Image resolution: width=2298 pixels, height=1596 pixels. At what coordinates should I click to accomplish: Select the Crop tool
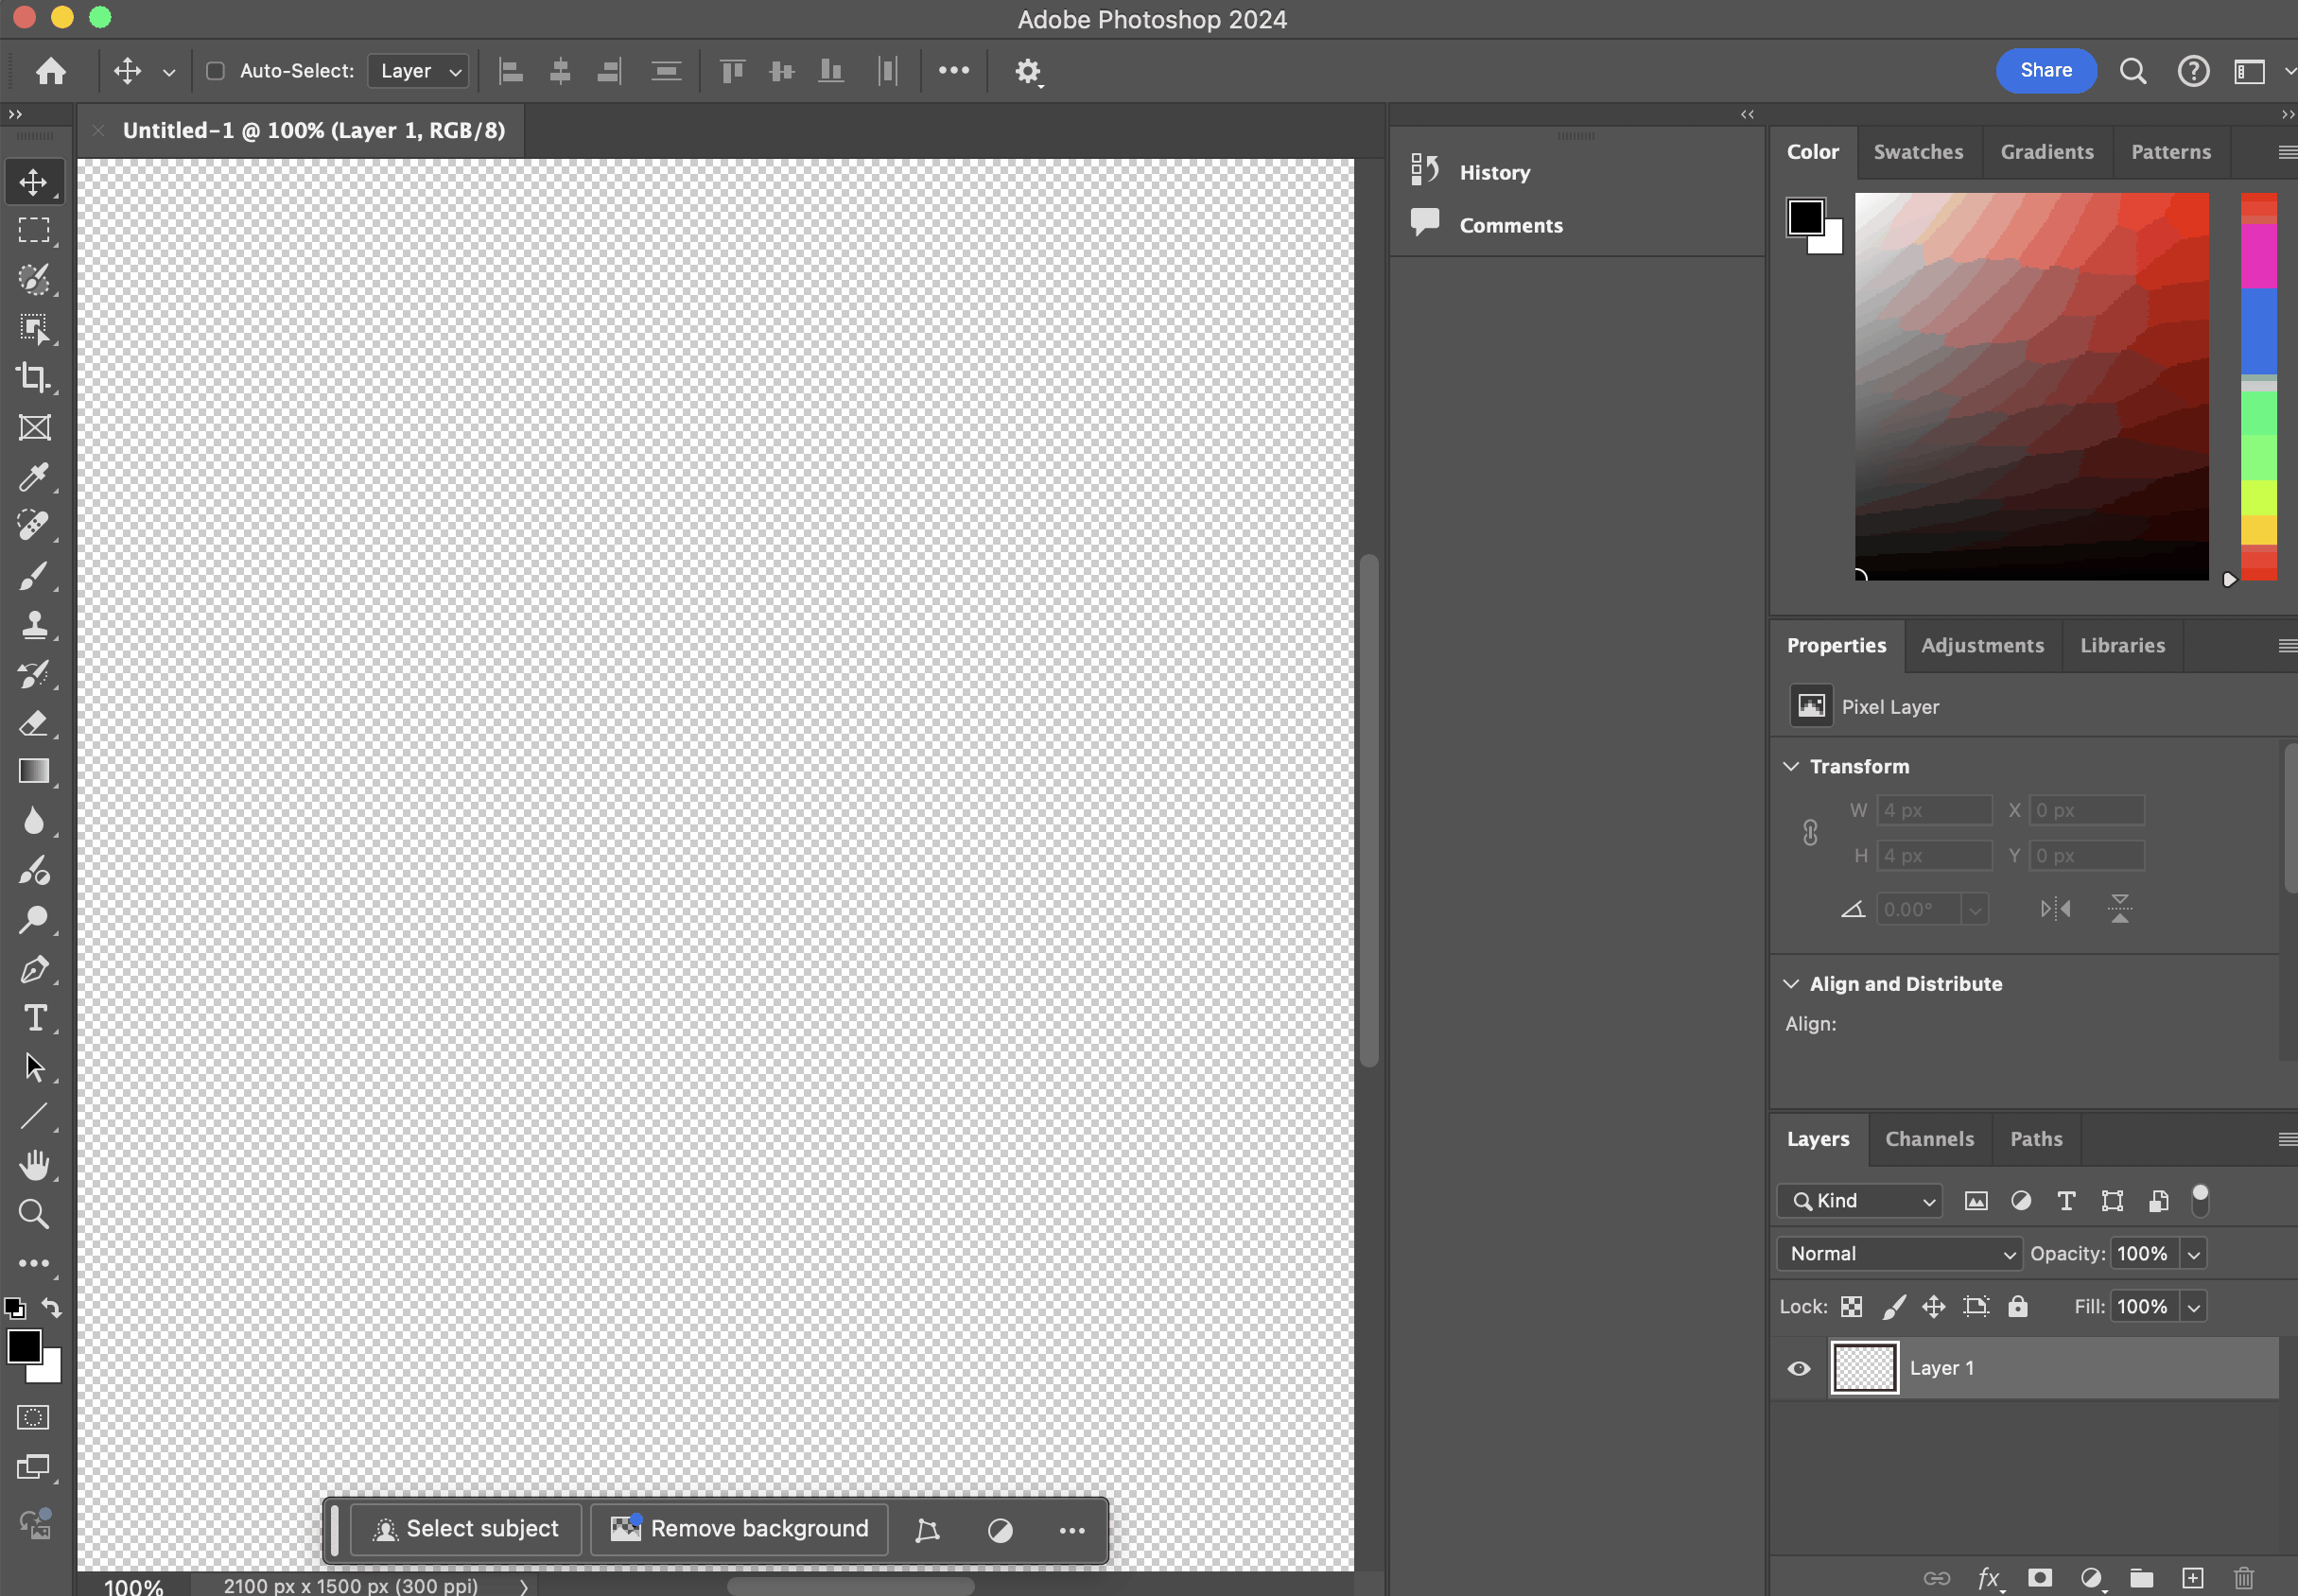(33, 378)
